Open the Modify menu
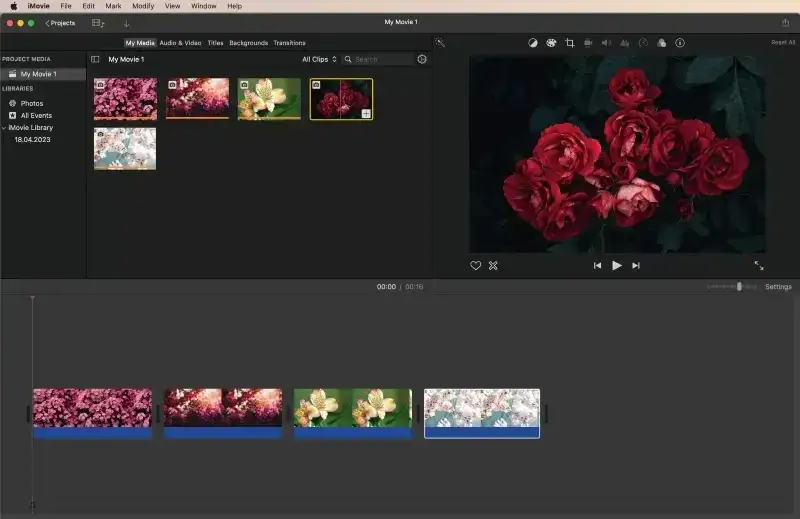Viewport: 800px width, 519px height. pyautogui.click(x=143, y=6)
